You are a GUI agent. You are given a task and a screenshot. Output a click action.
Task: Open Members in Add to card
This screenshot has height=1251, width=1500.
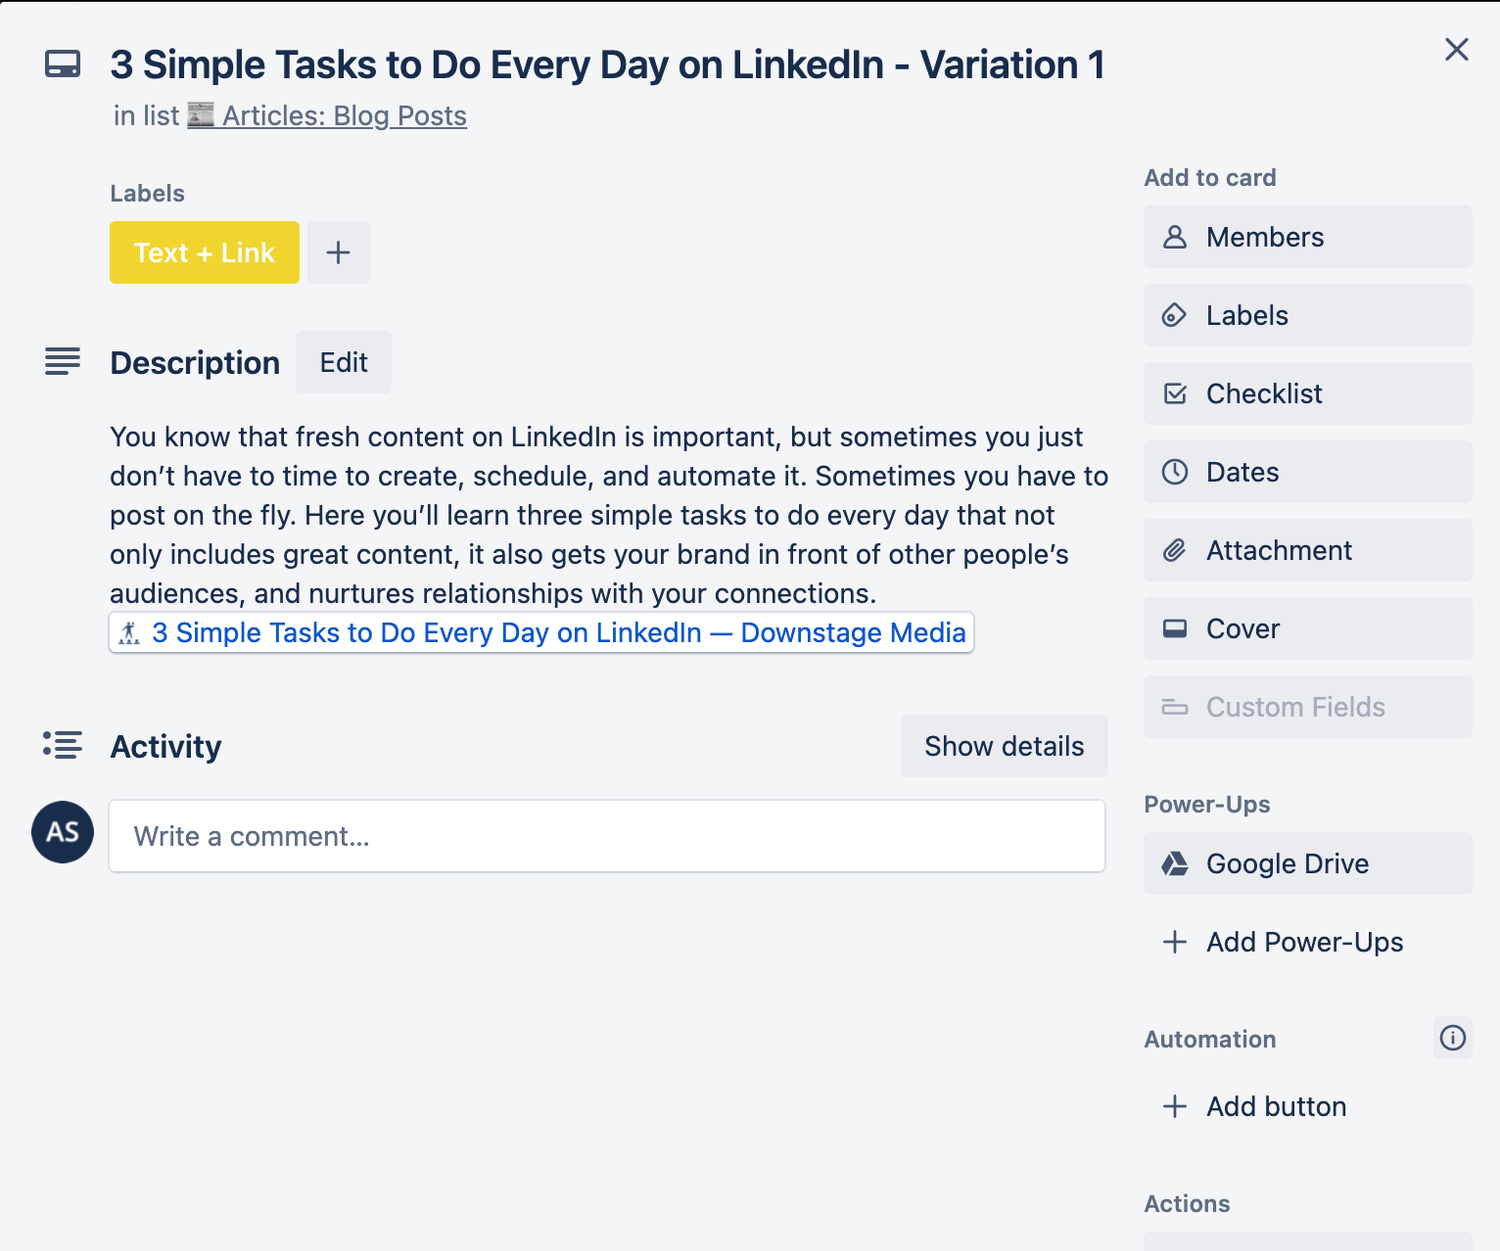[1308, 237]
